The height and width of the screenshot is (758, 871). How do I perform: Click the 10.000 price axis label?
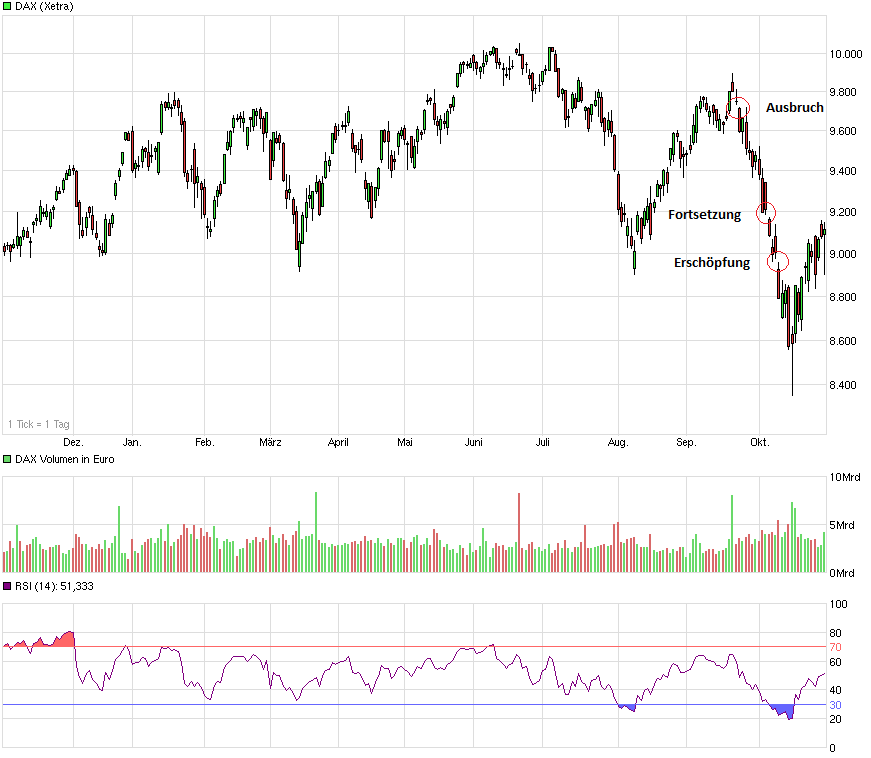(845, 54)
